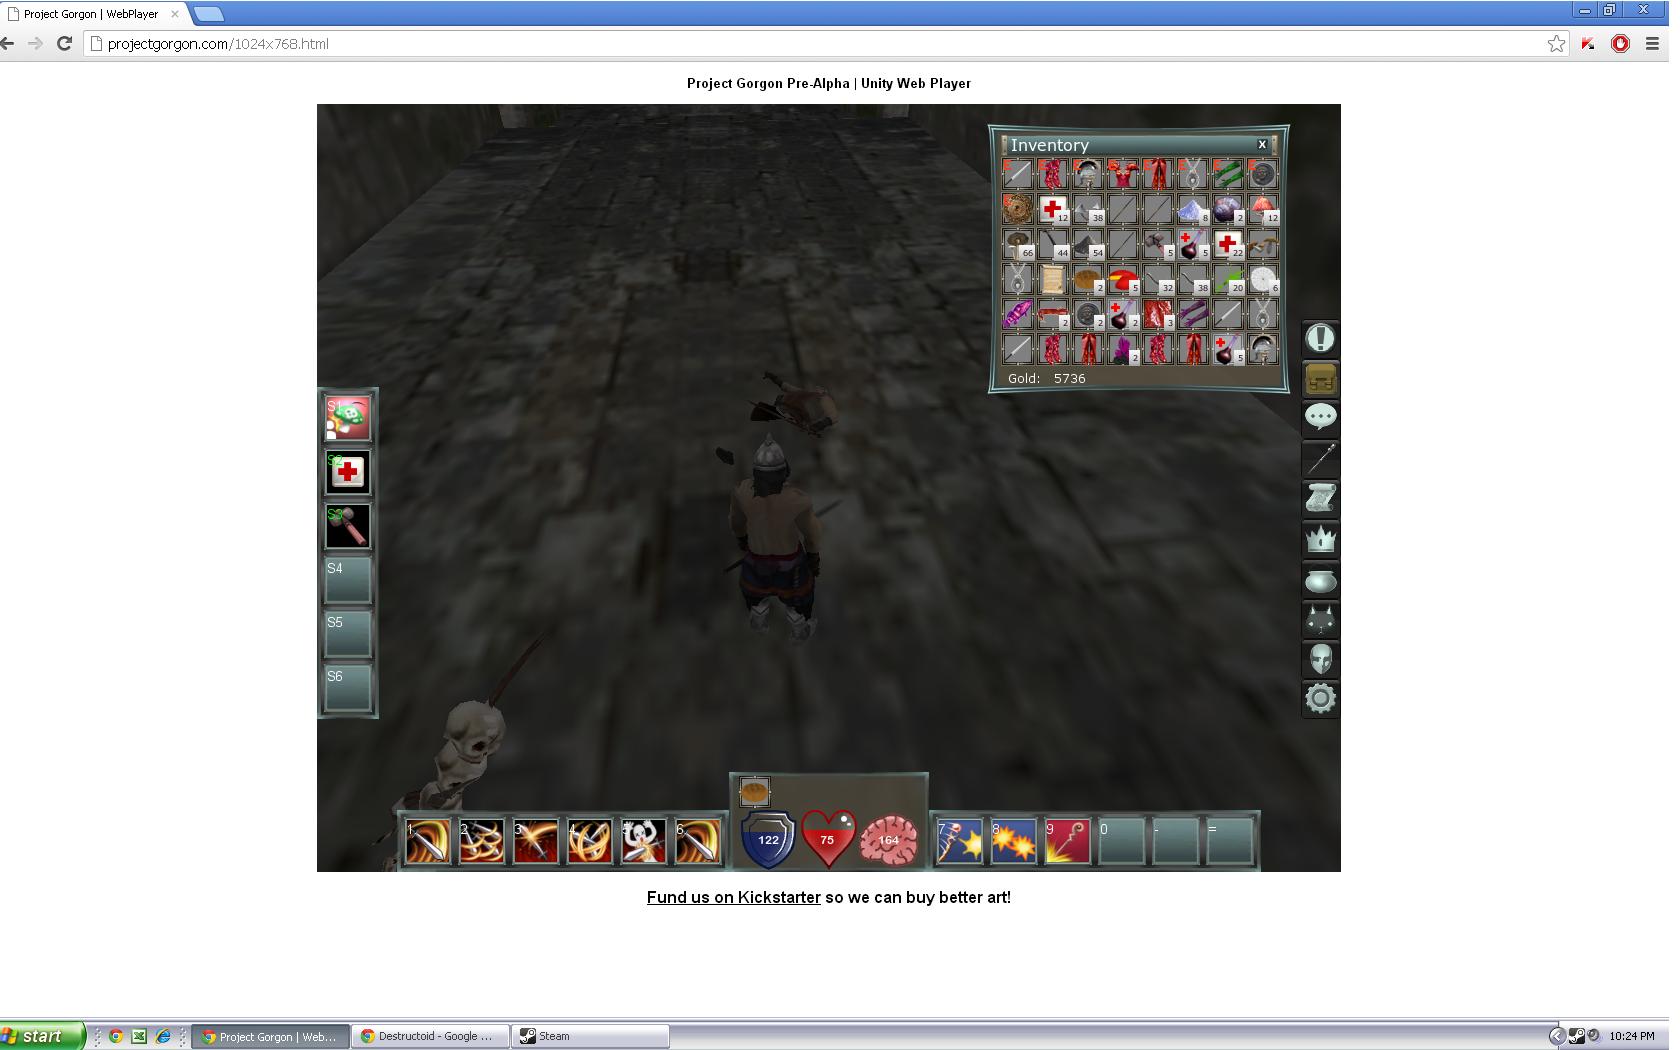Select the raw meat stack of 3
This screenshot has height=1050, width=1680.
(1157, 314)
